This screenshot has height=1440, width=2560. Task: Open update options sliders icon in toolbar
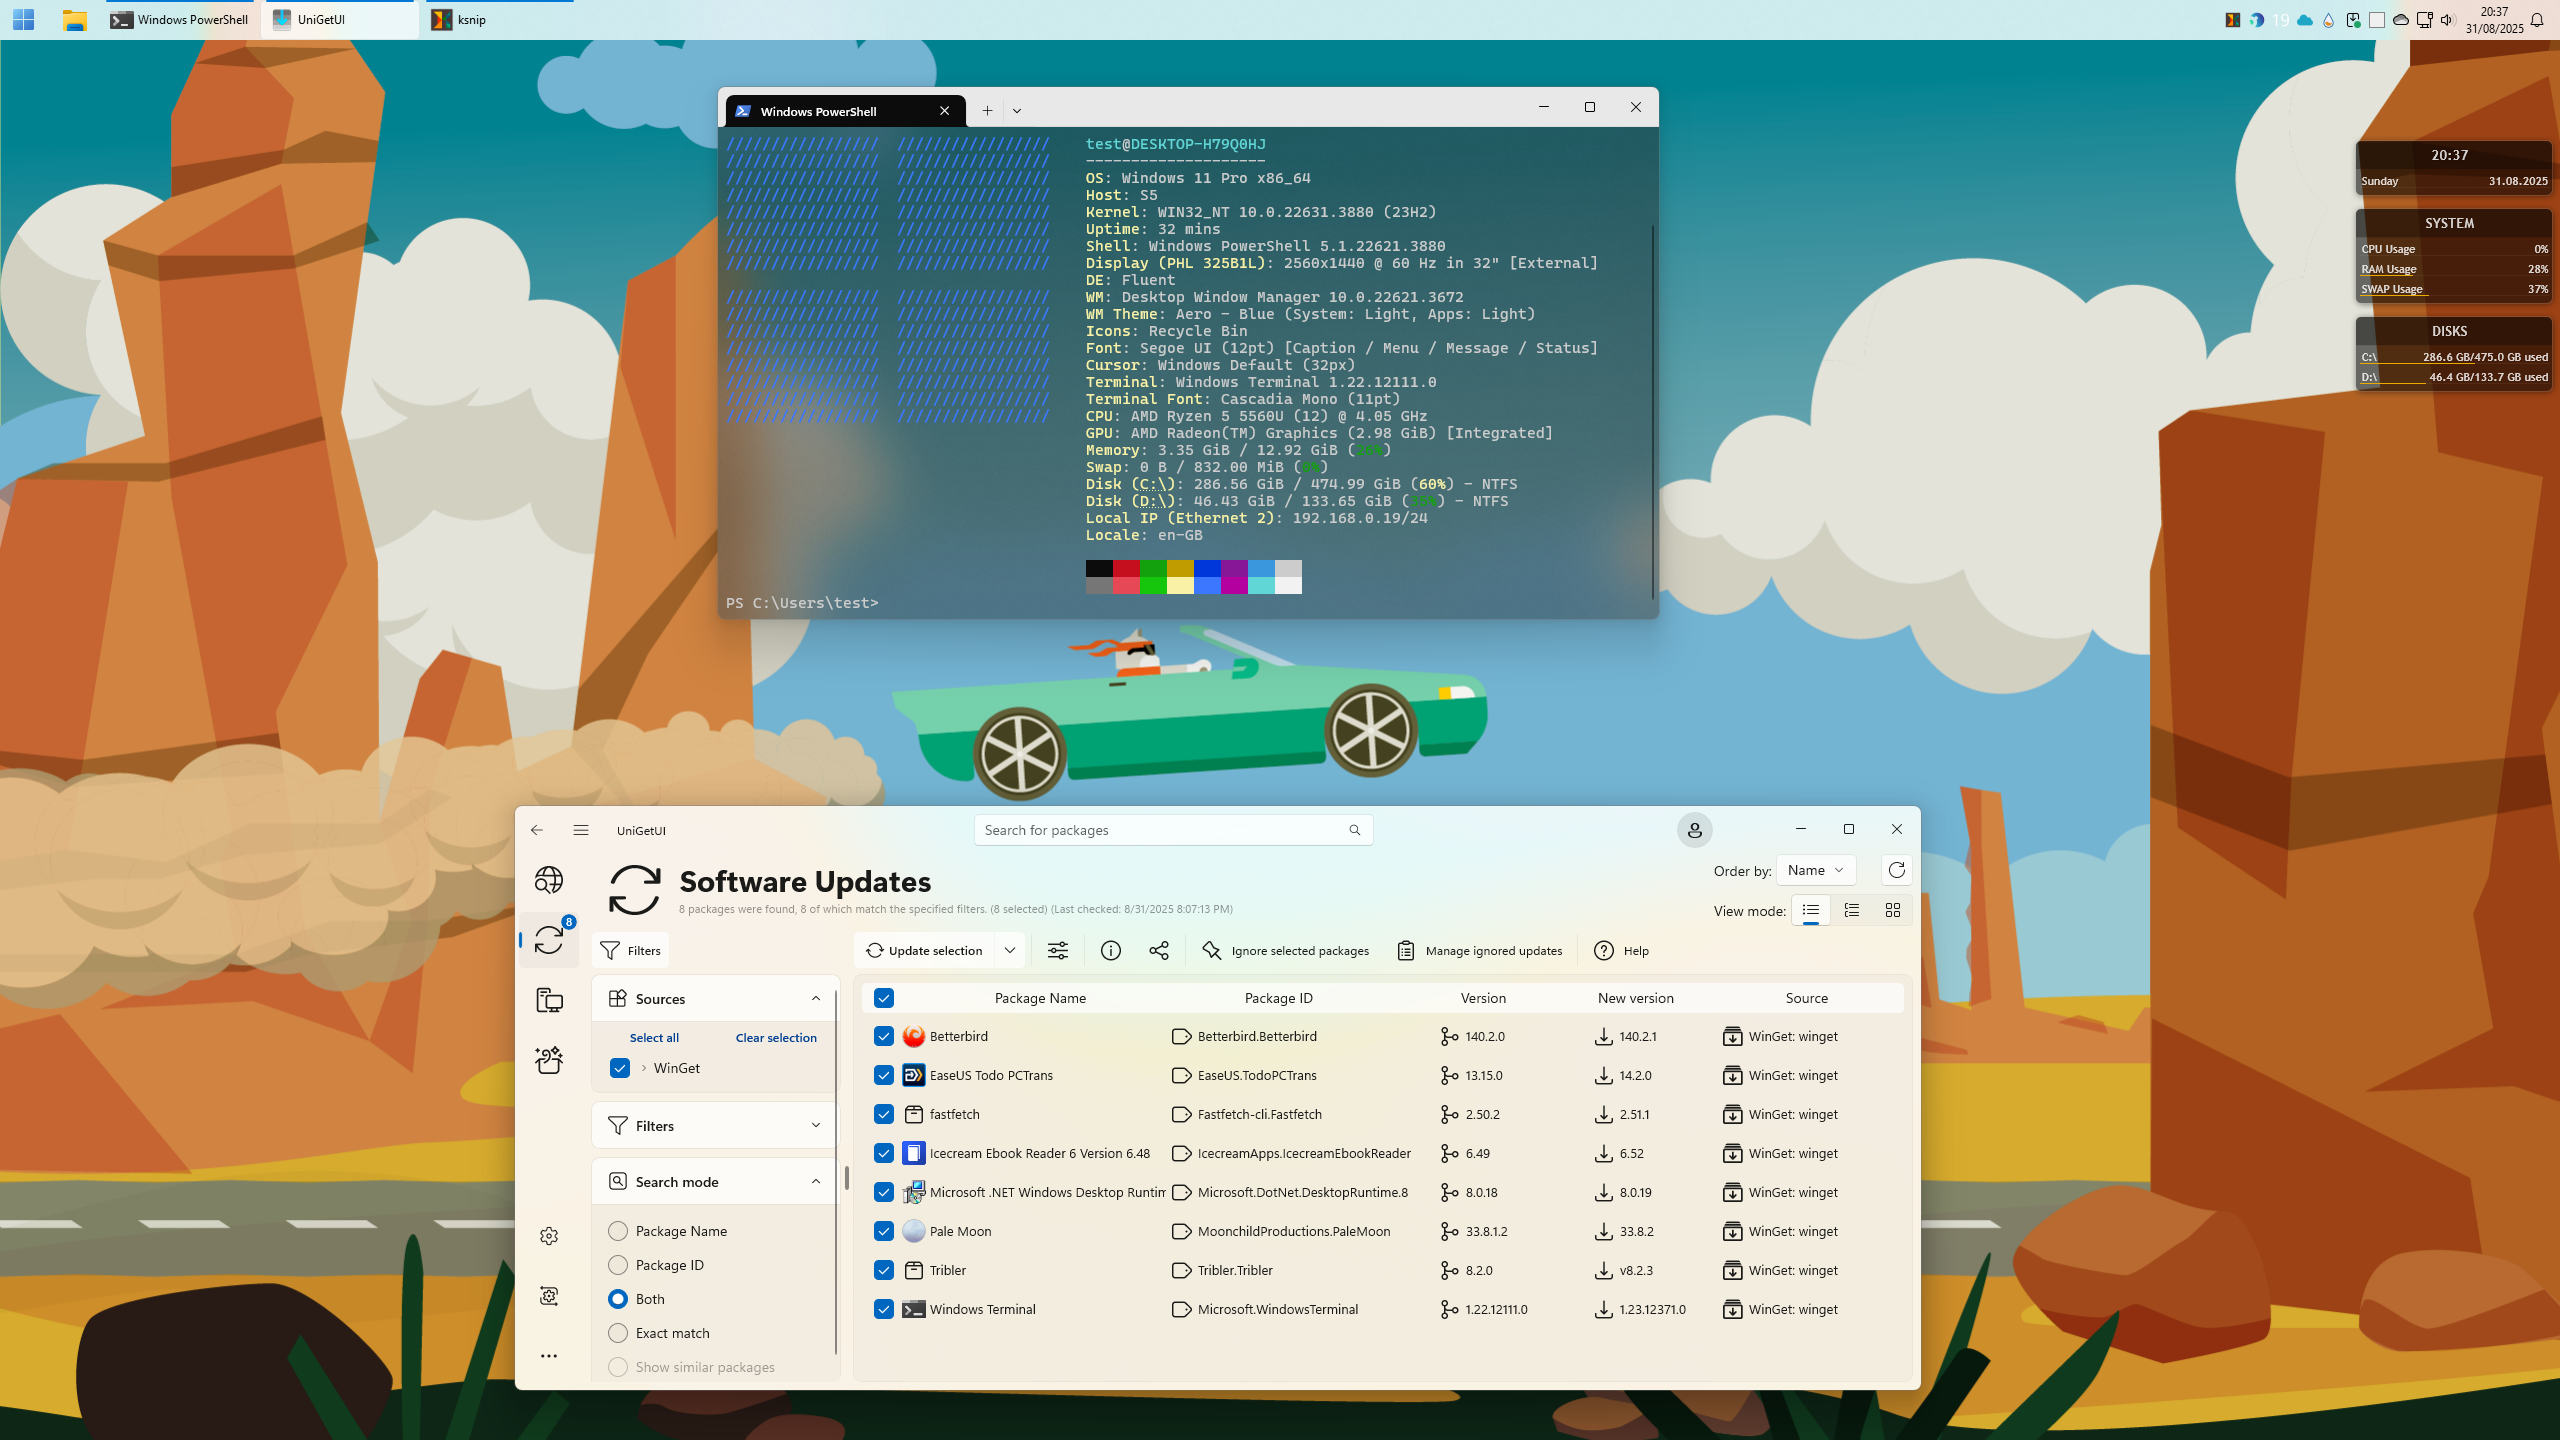click(1058, 951)
